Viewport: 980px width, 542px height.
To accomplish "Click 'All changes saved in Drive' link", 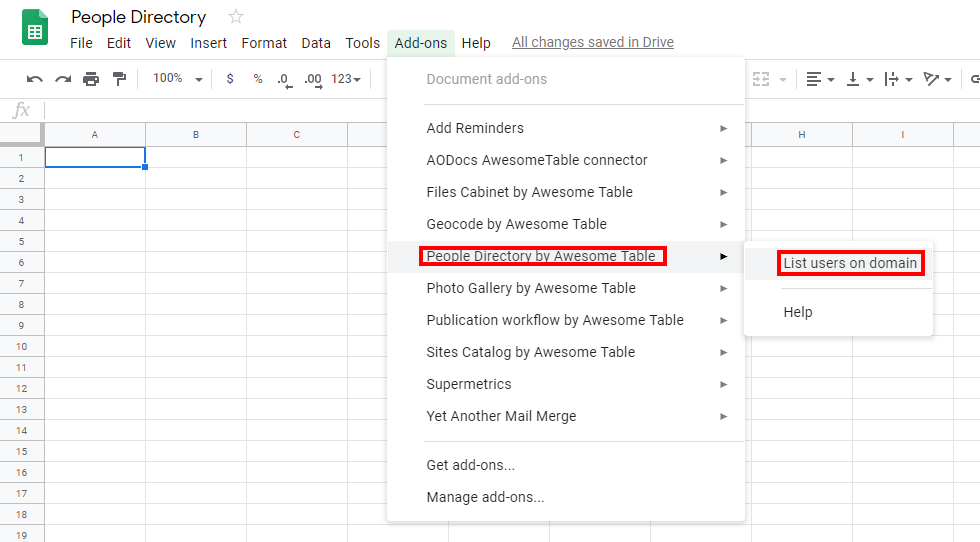I will [592, 42].
